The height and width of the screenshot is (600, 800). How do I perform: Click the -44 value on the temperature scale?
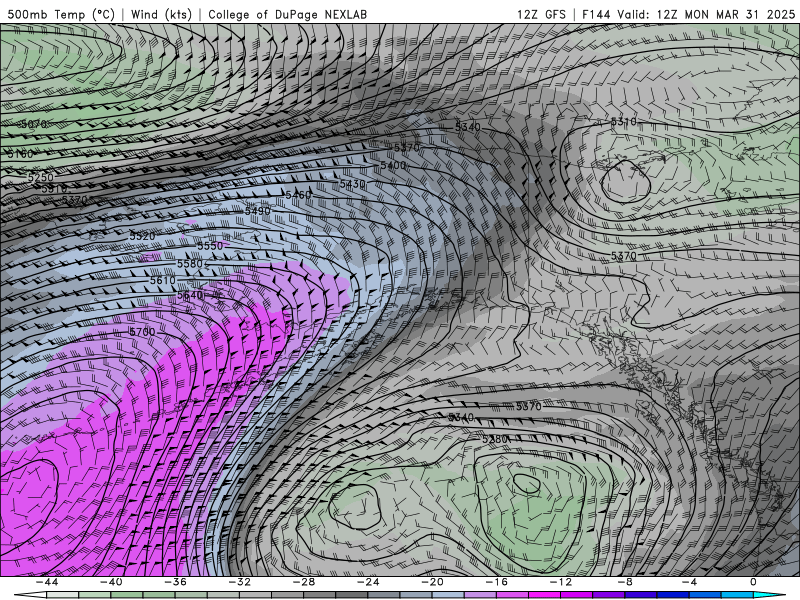[x=46, y=582]
